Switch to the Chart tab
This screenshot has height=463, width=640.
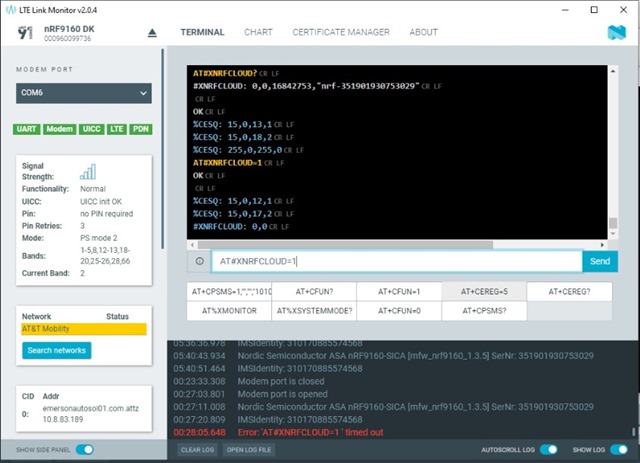[258, 32]
